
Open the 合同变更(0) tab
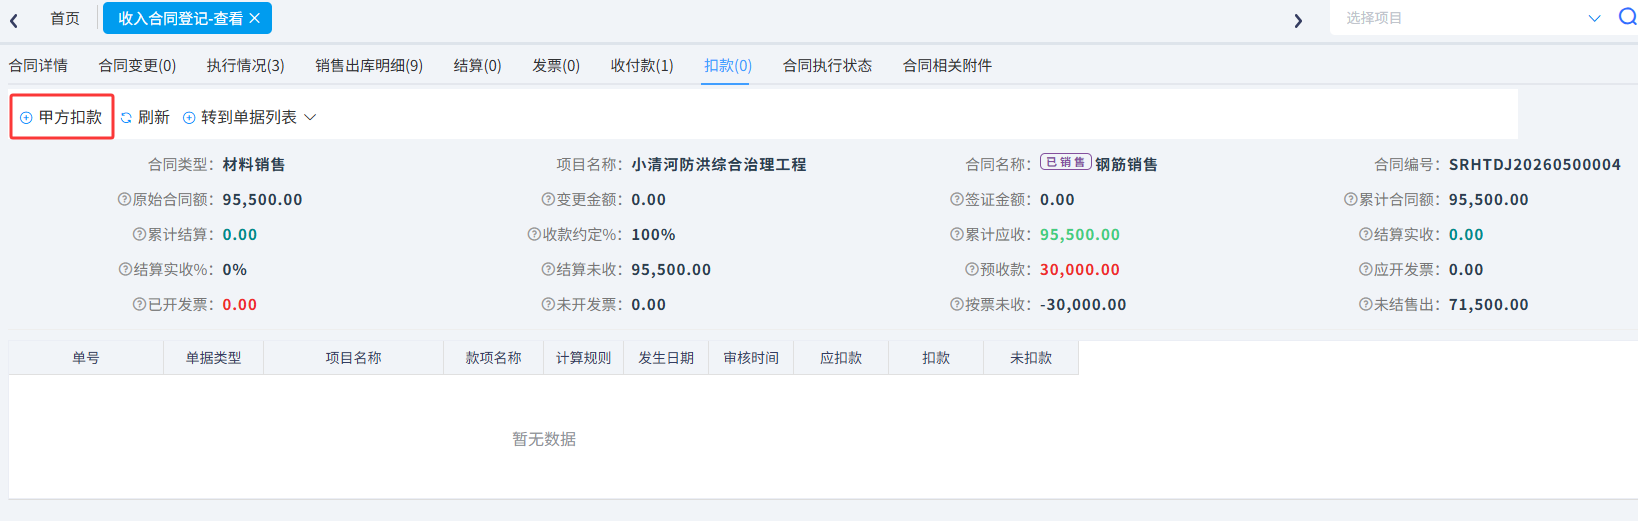point(137,65)
